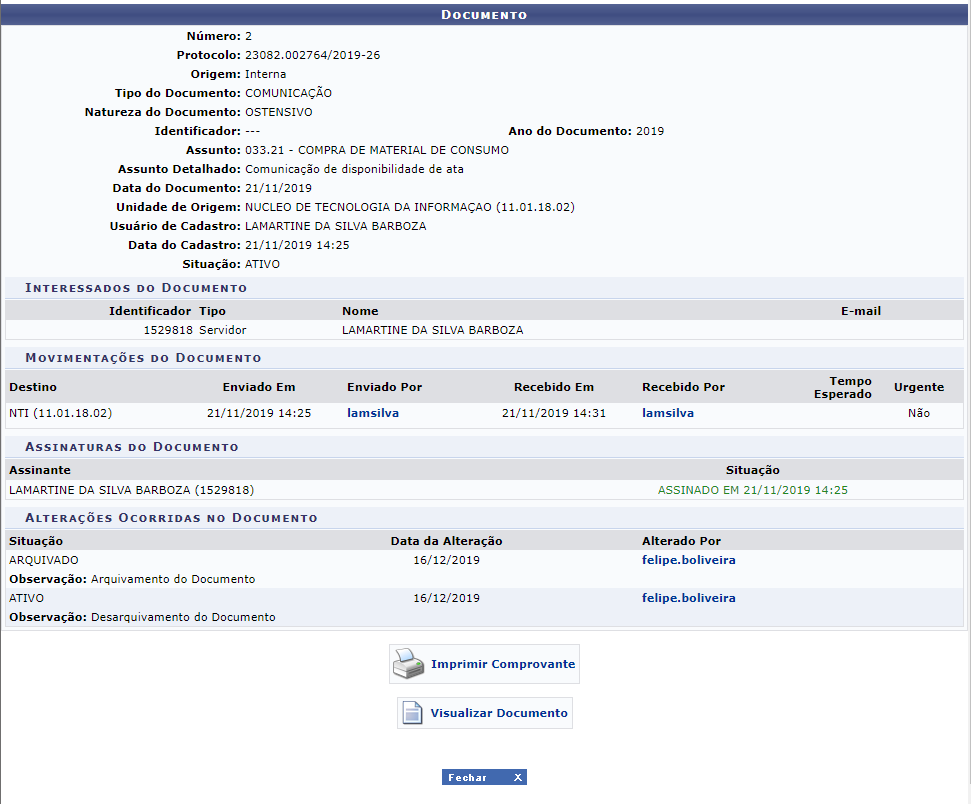Open the Imprimir Comprovante link text
971x804 pixels.
pos(502,664)
